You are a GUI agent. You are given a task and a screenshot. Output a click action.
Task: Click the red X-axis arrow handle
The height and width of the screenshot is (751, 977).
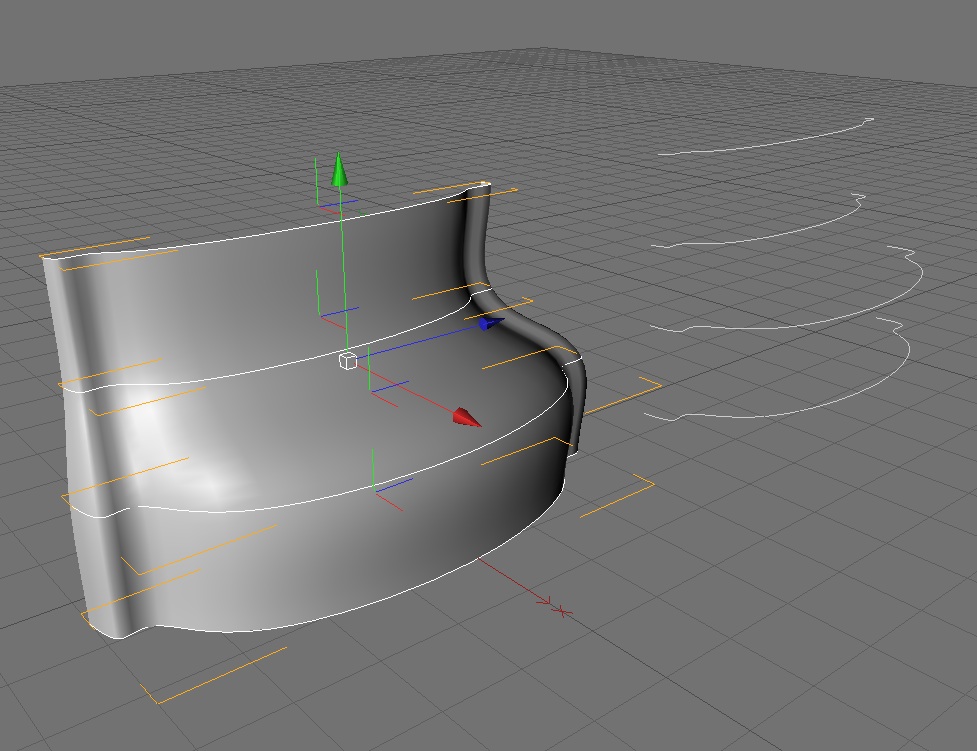(467, 418)
